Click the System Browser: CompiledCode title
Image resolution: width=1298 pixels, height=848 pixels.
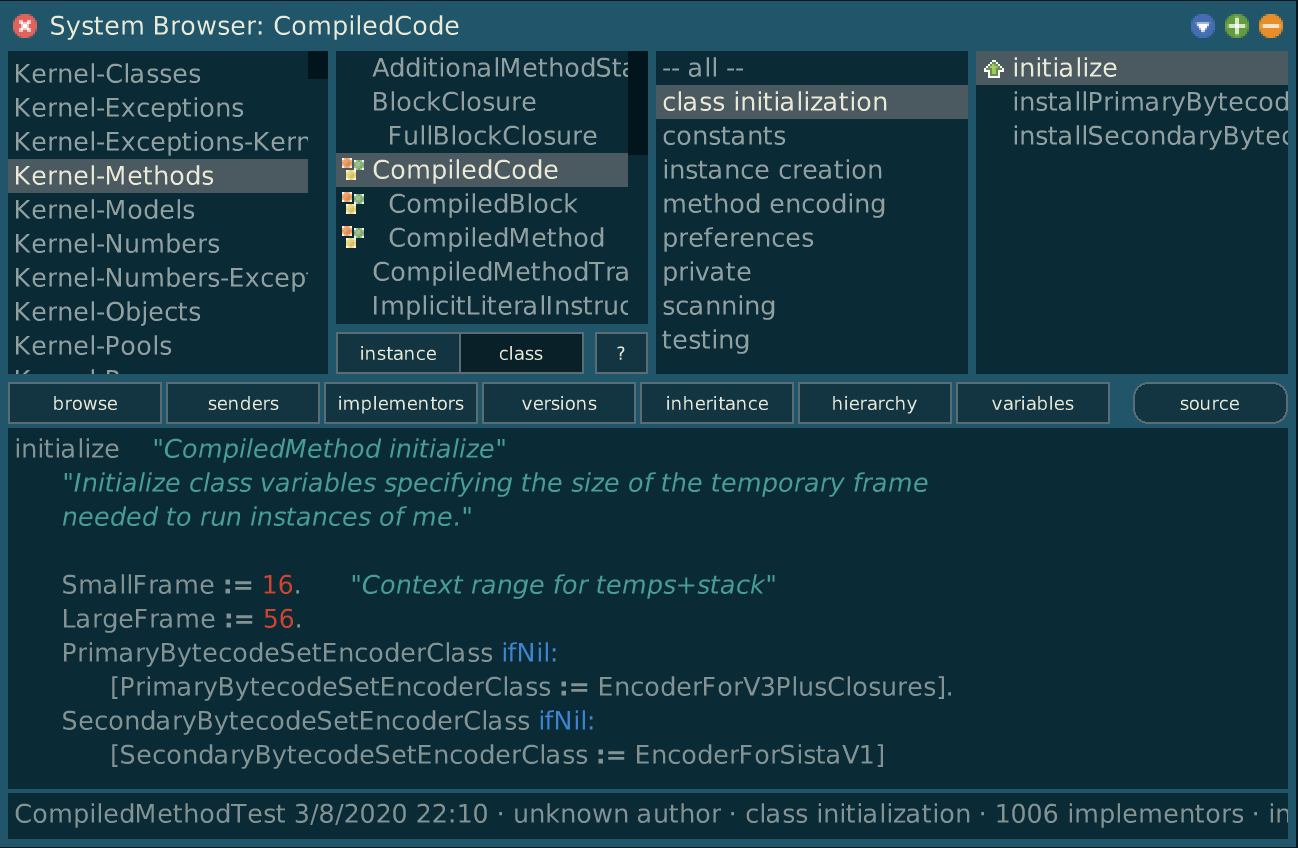click(254, 26)
